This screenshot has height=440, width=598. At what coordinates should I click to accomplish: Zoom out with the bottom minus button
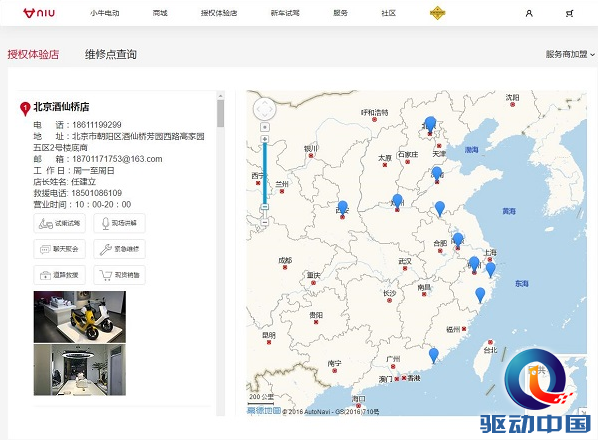coord(265,222)
